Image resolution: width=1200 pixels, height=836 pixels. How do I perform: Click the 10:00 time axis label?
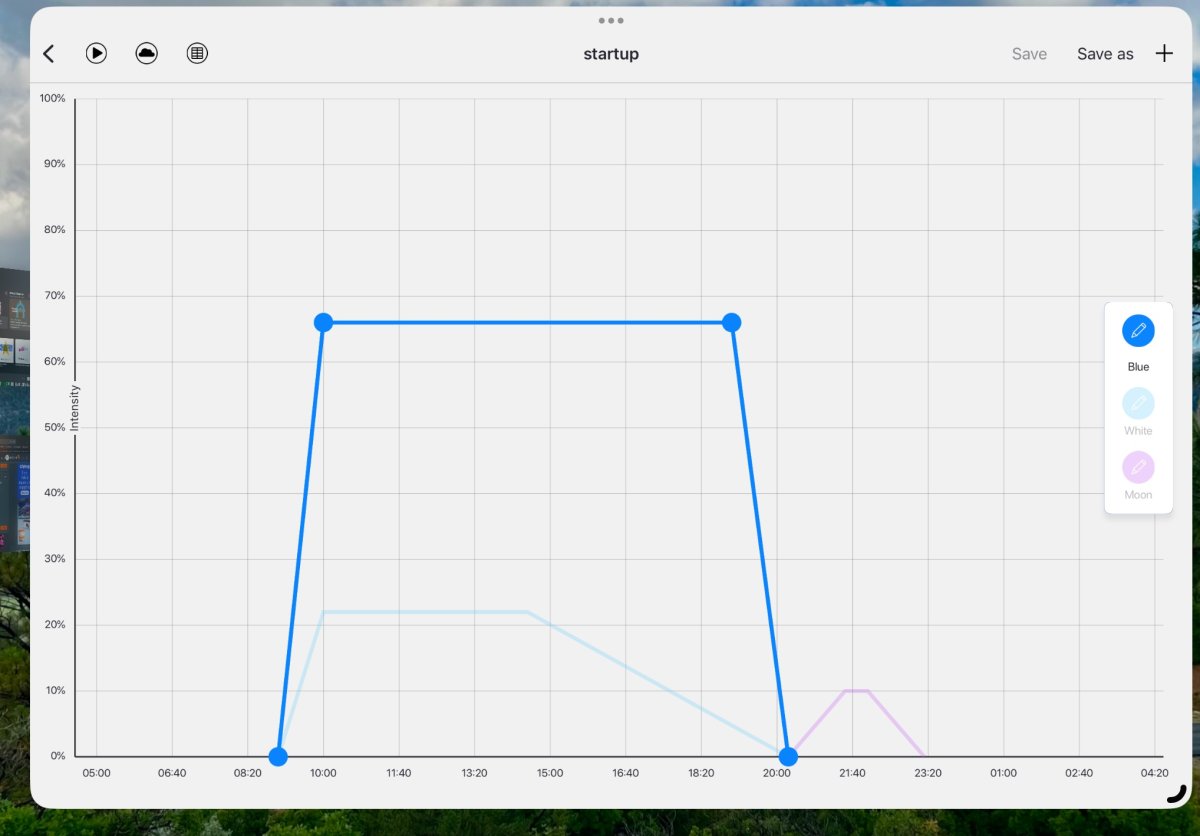tap(323, 773)
